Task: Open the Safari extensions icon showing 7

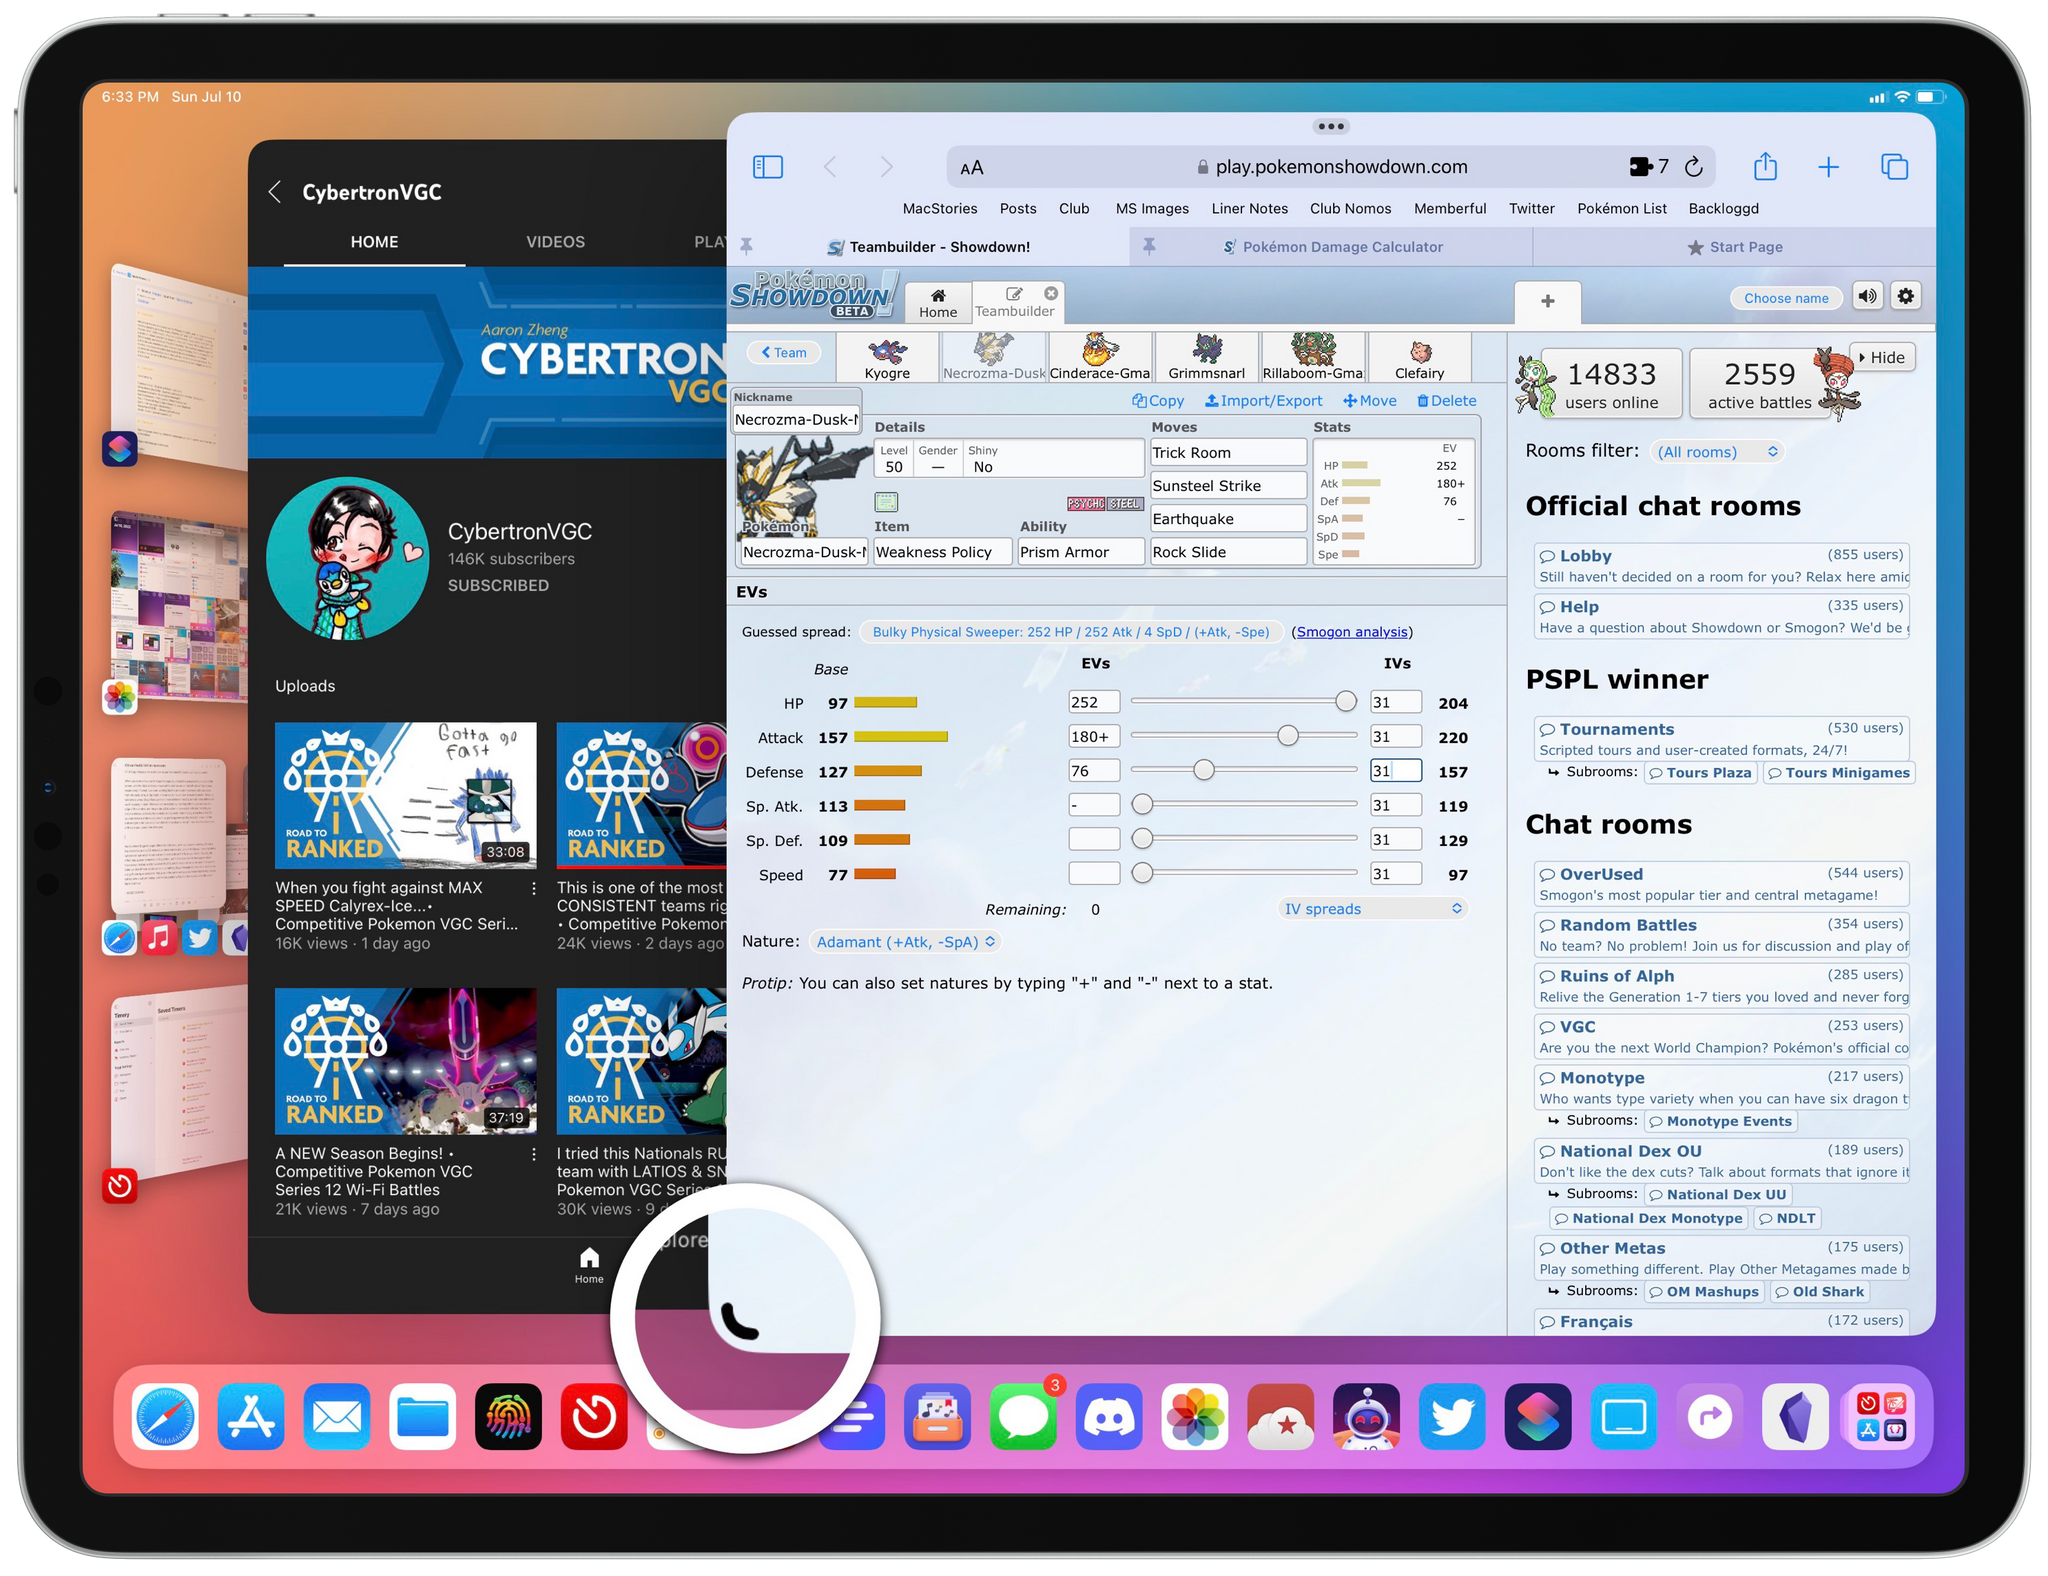Action: (x=1649, y=167)
